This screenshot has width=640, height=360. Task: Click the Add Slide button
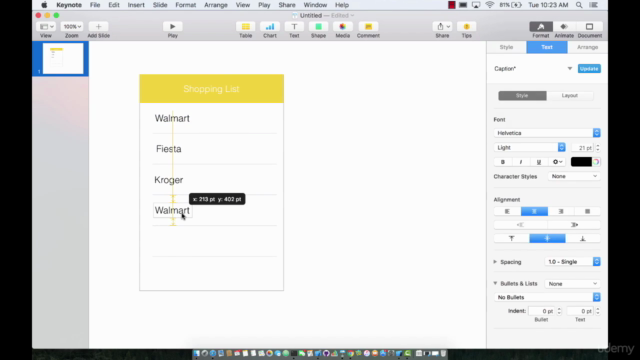point(98,27)
